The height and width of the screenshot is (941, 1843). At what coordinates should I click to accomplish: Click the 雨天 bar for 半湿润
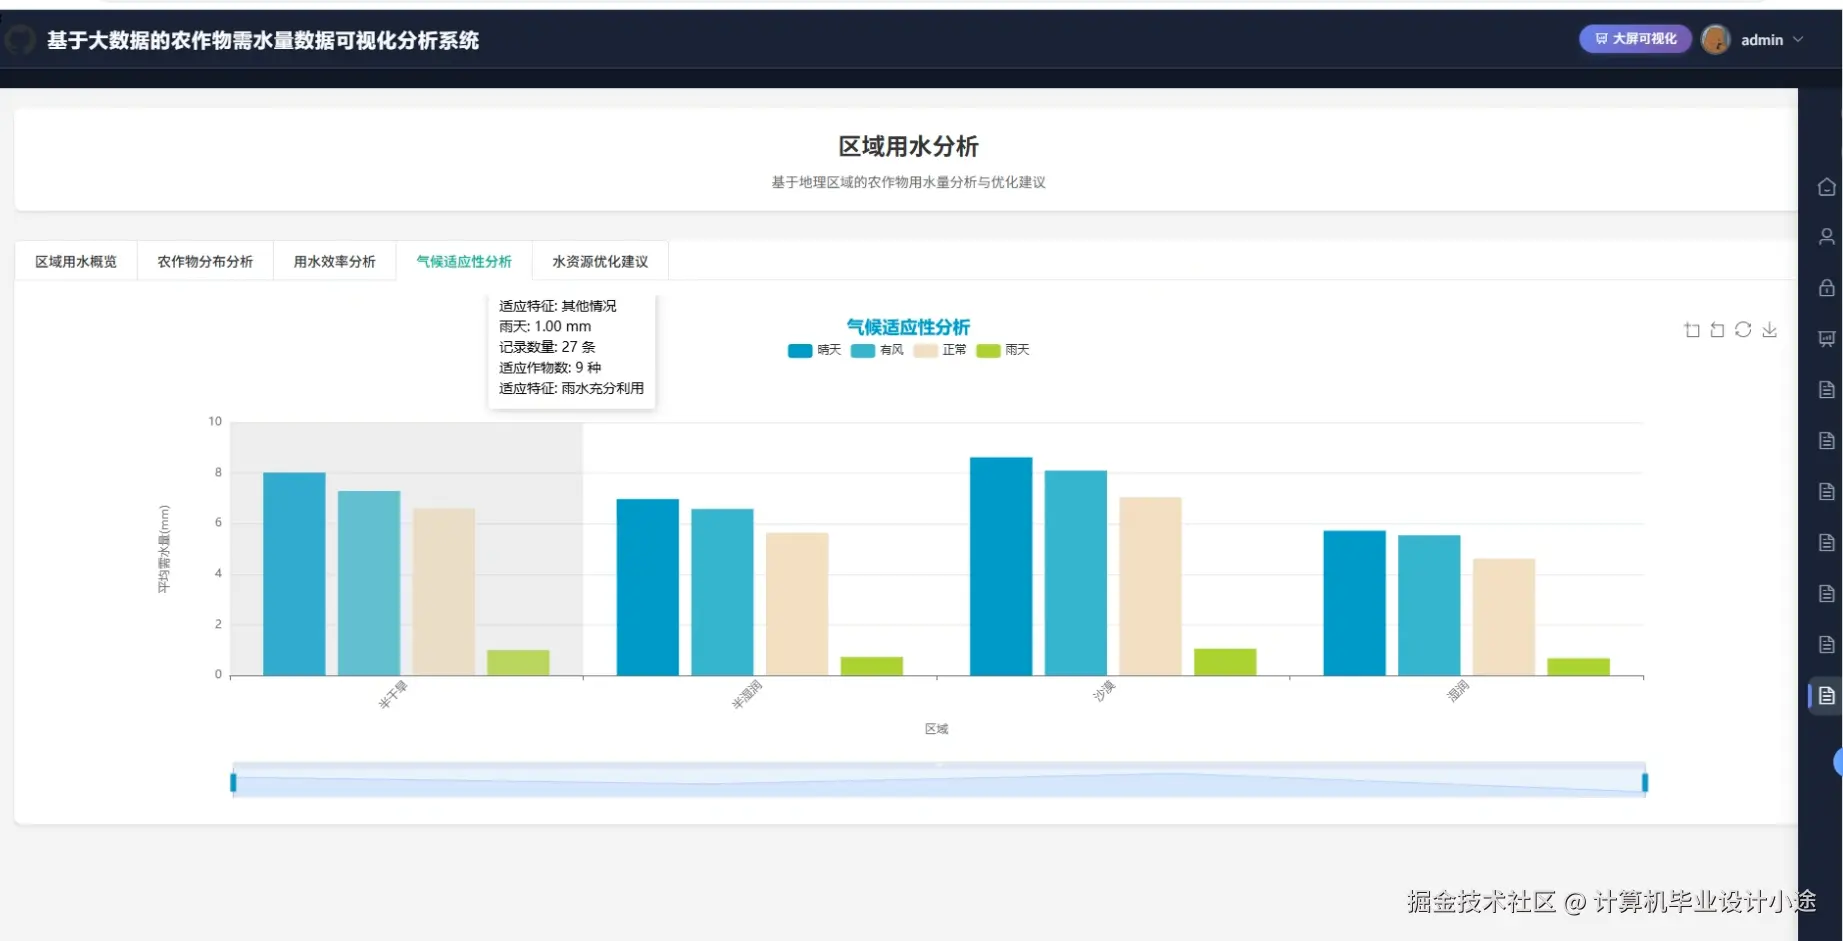tap(872, 666)
